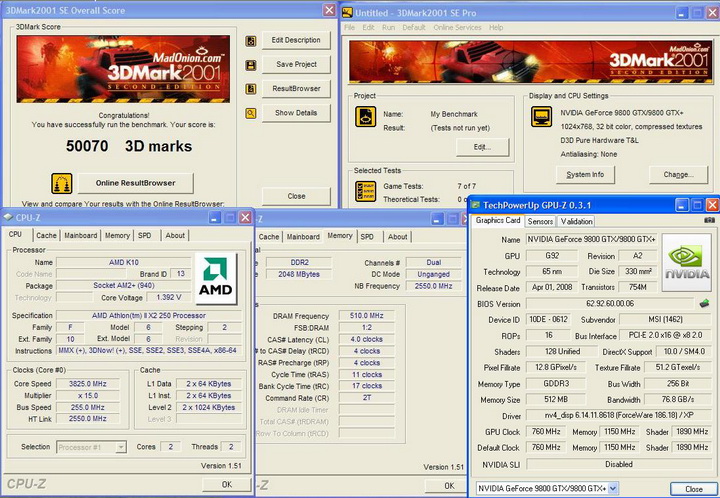Click the Edit Description button
720x498 pixels.
(x=296, y=40)
